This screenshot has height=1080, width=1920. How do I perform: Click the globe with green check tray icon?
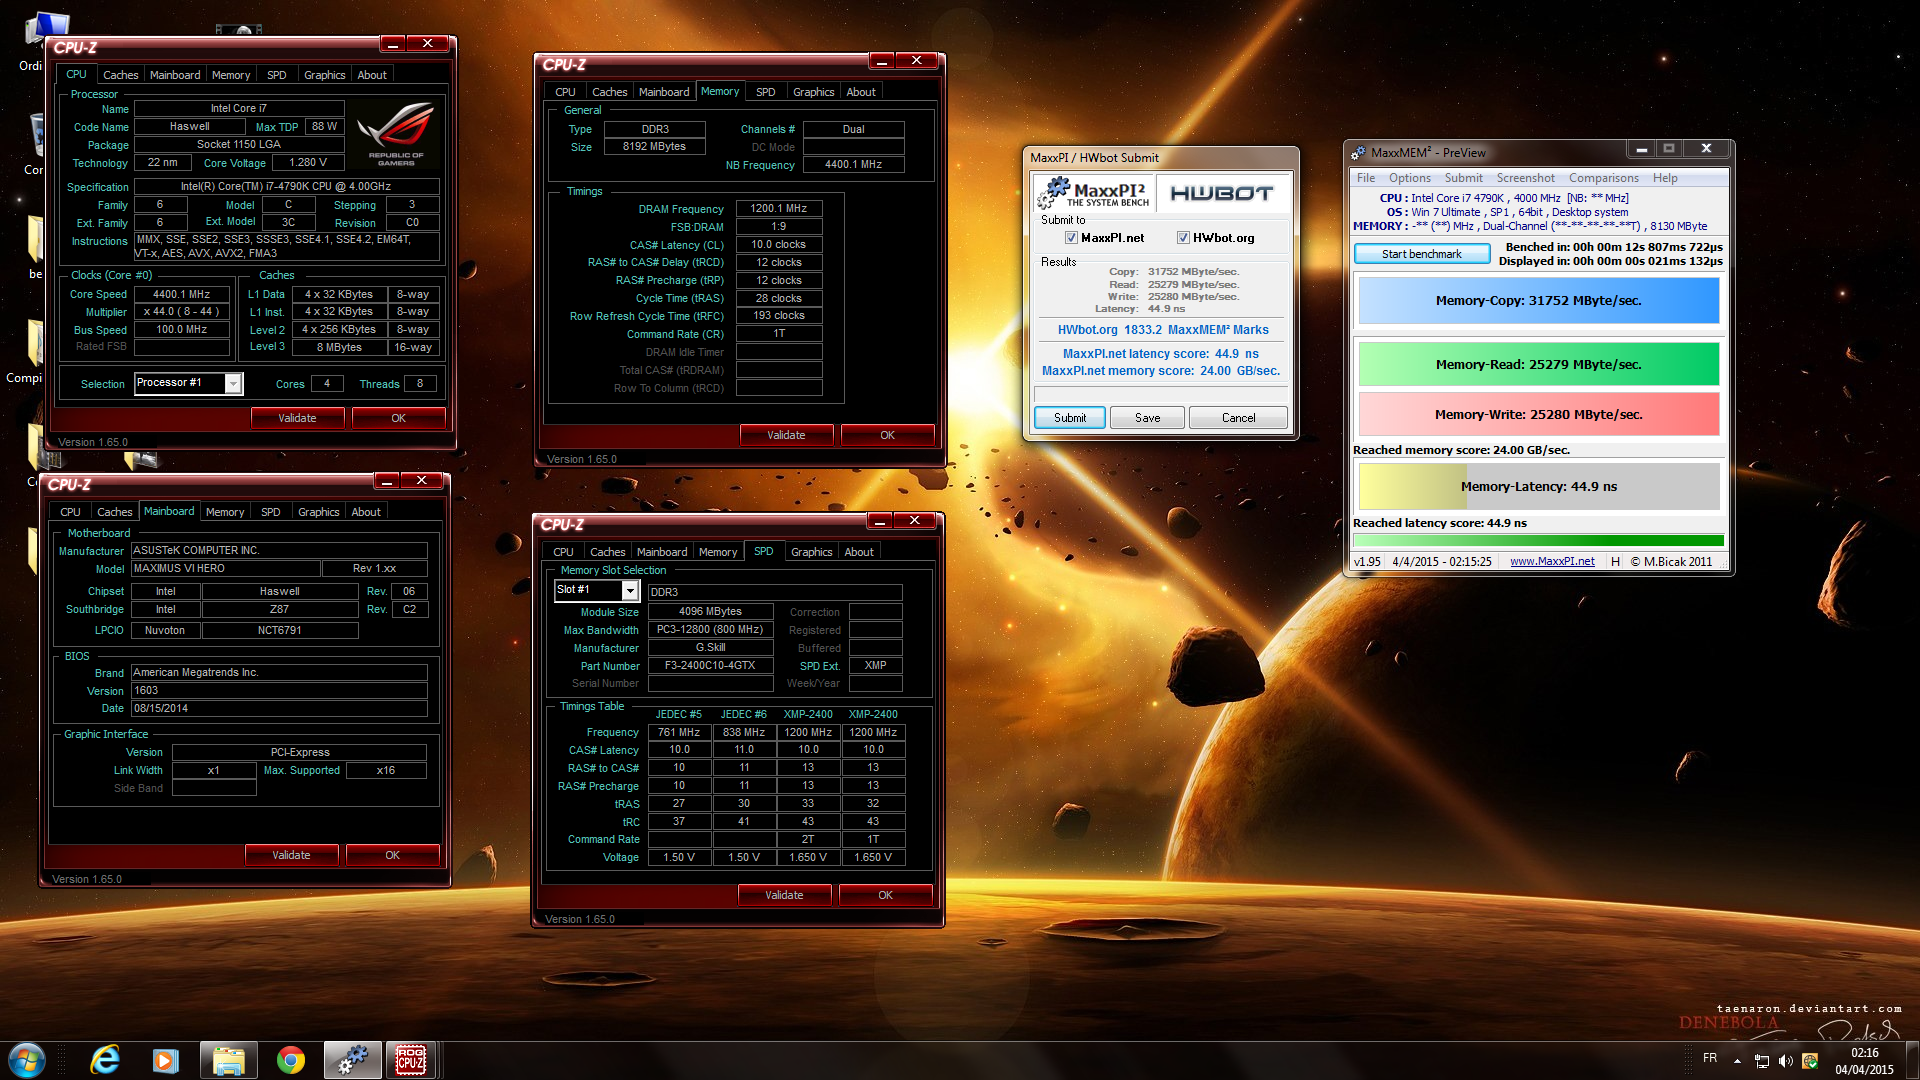[x=1809, y=1061]
